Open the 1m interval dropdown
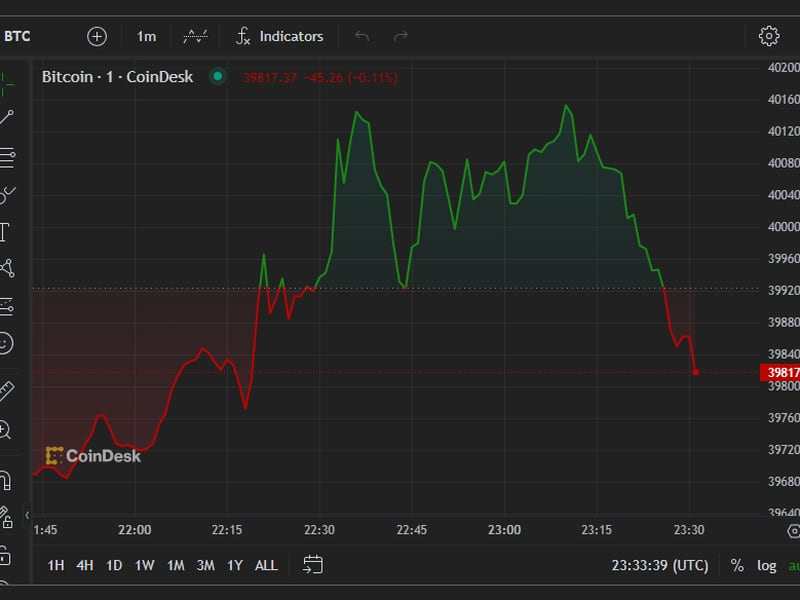Screen dimensions: 800x600 146,37
